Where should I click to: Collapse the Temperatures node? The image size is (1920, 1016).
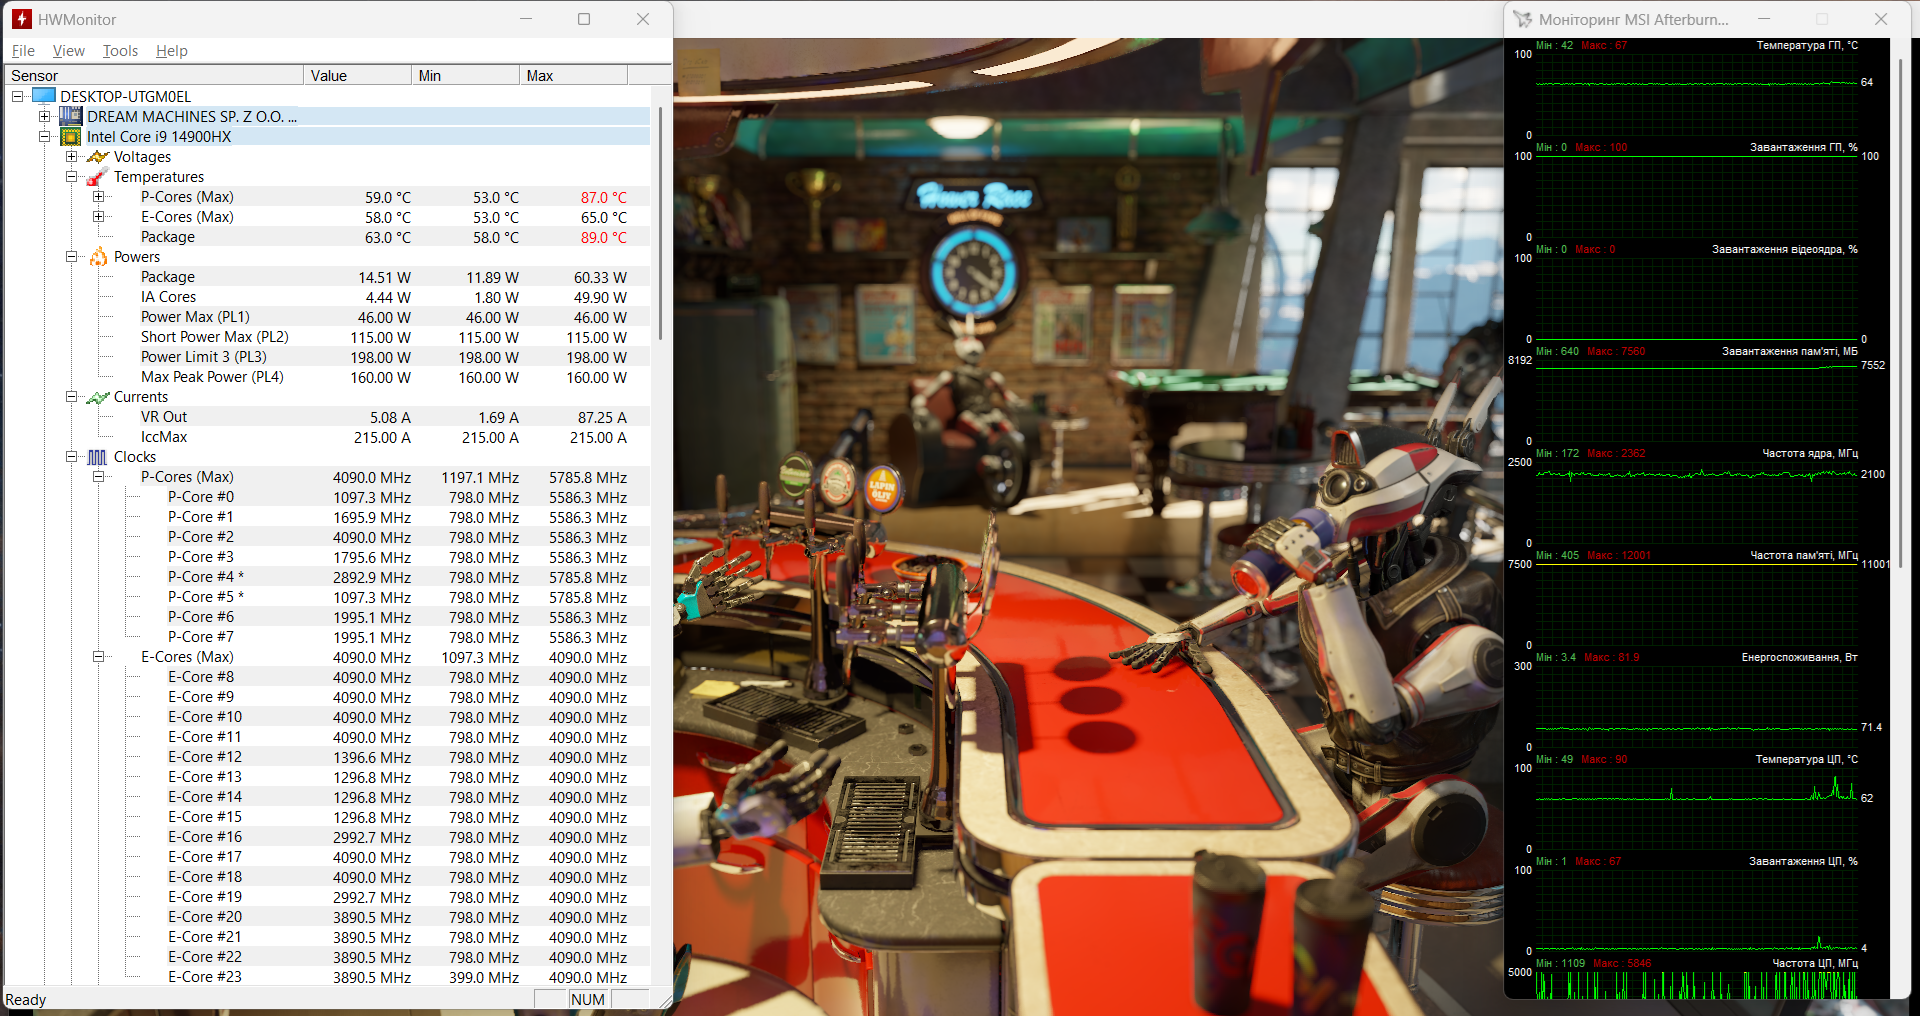tap(71, 176)
